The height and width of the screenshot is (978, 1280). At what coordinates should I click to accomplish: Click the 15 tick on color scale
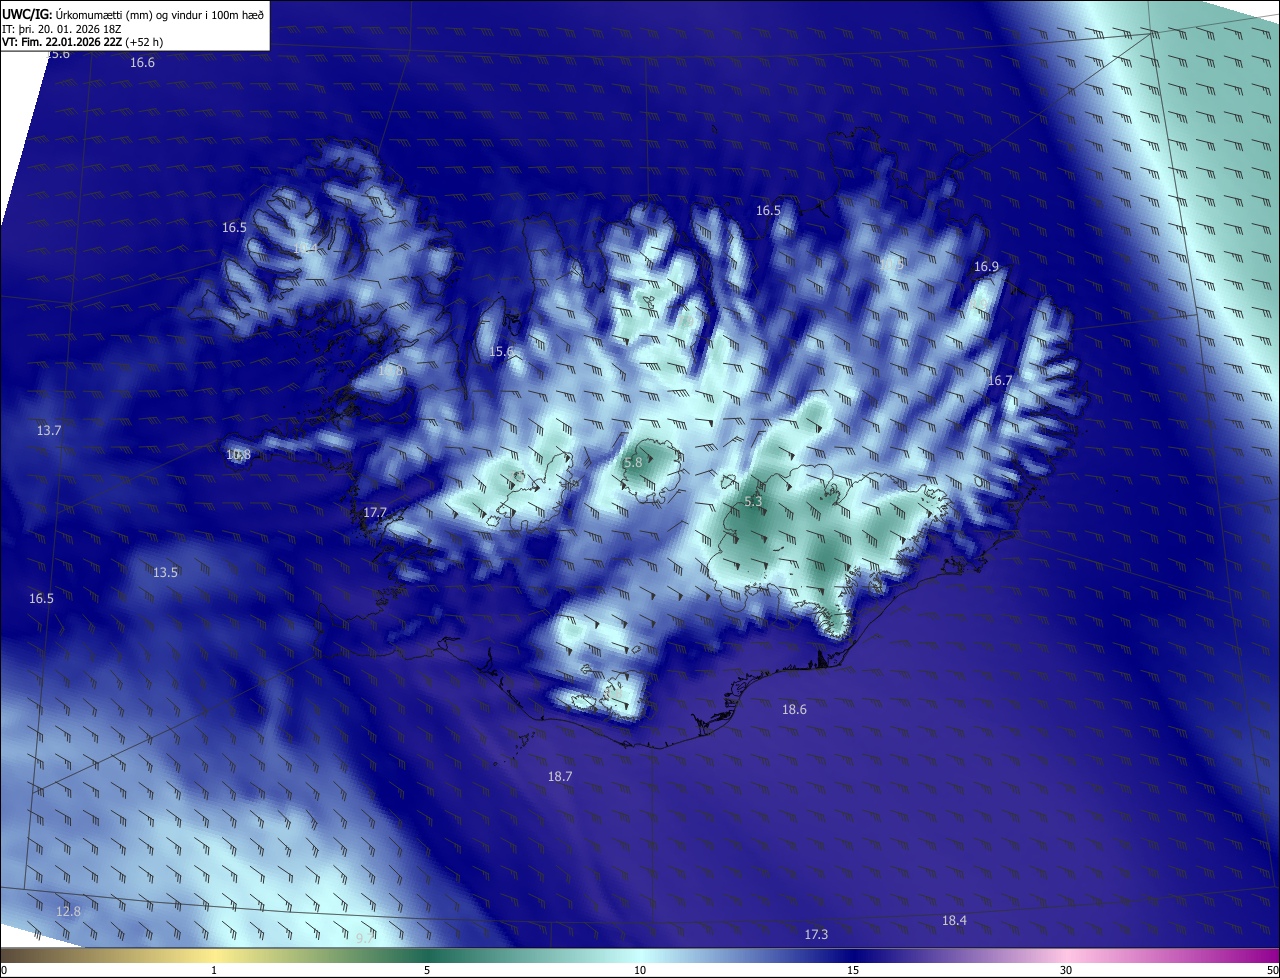pyautogui.click(x=853, y=971)
